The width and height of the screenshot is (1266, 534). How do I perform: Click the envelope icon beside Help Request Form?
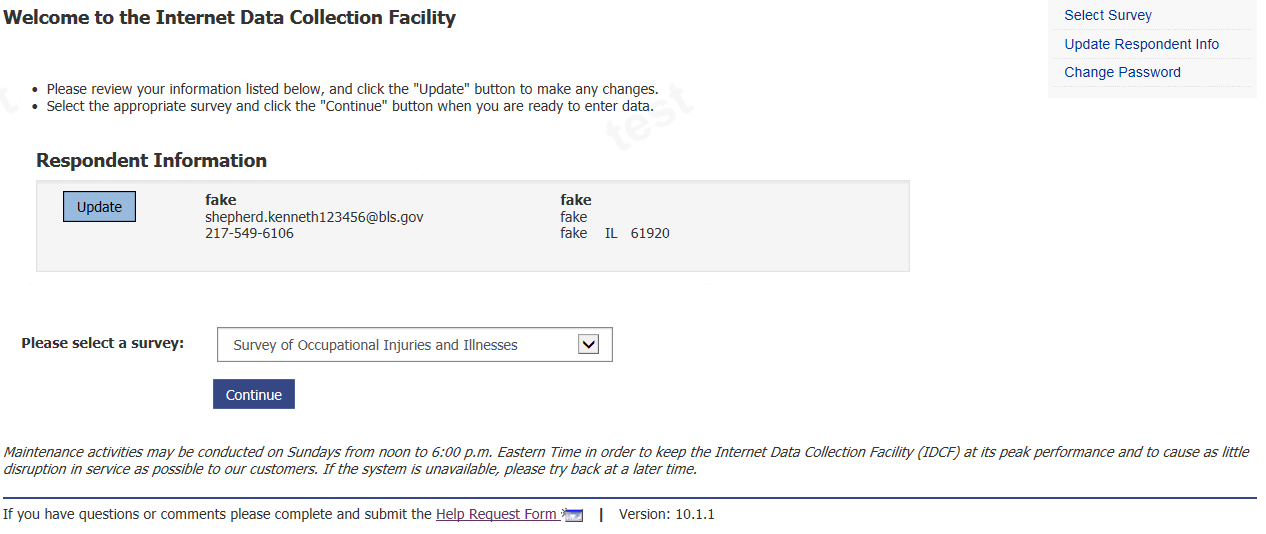coord(573,515)
